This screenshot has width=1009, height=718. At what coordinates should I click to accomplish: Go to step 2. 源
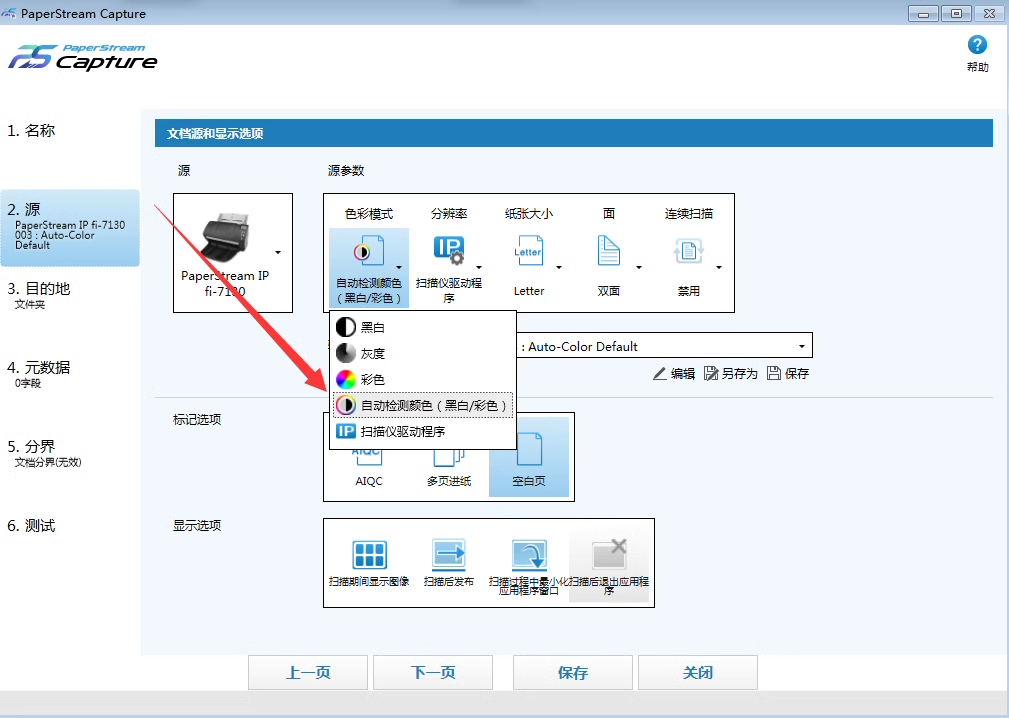[x=69, y=228]
